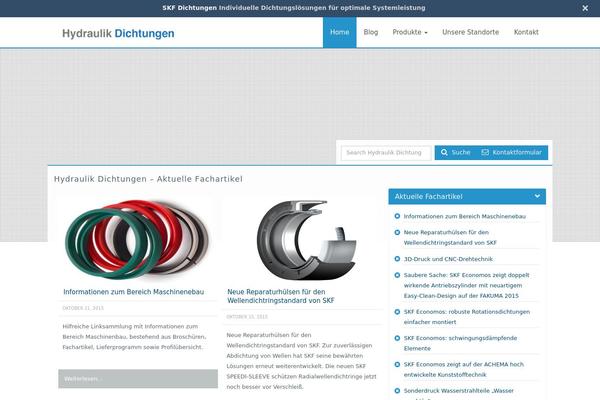Click bullet icon beside schwingungsdämpfende Elemente entry
This screenshot has height=400, width=600.
pos(397,338)
